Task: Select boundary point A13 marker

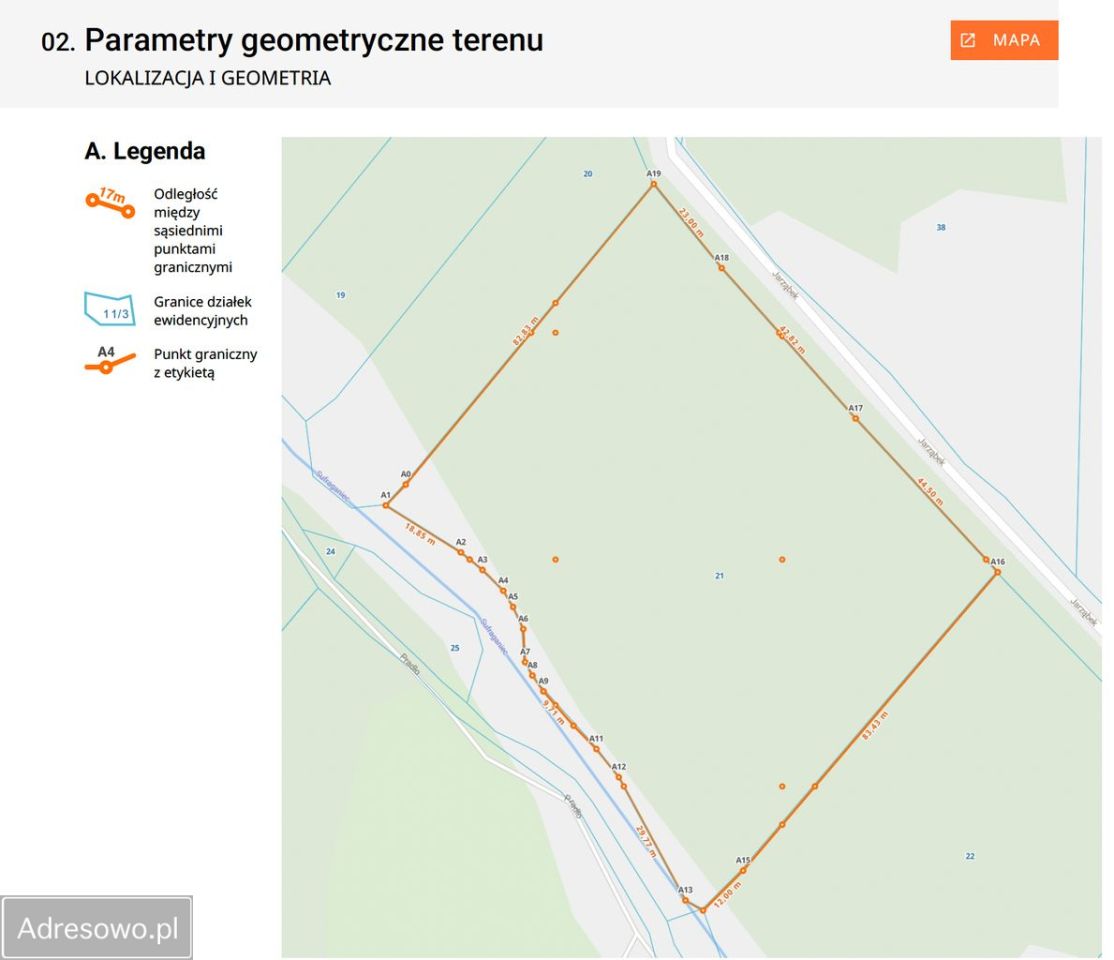Action: 686,900
